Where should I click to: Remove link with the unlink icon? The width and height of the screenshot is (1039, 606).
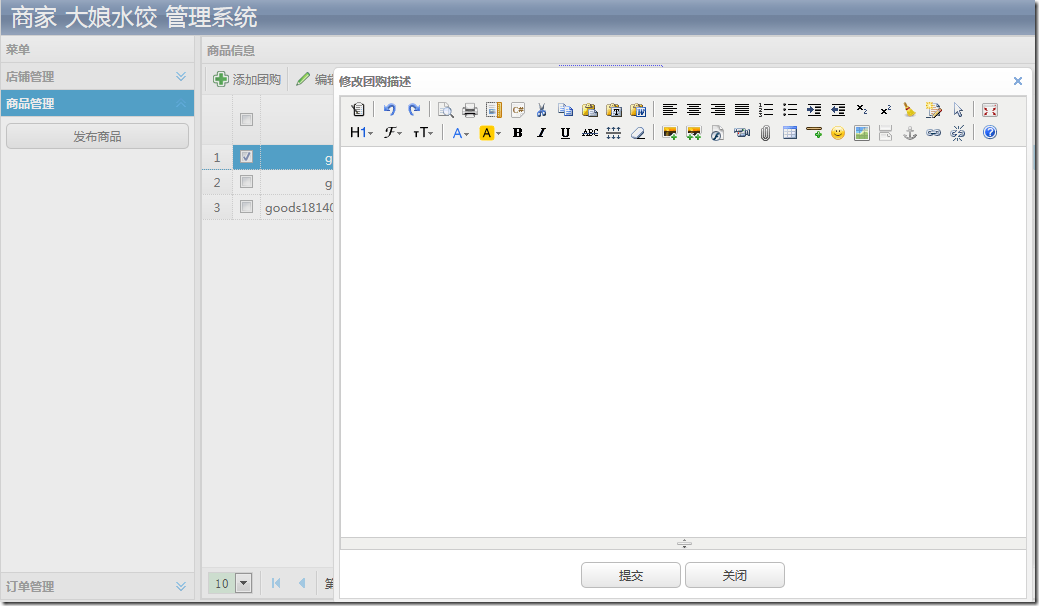(x=957, y=132)
